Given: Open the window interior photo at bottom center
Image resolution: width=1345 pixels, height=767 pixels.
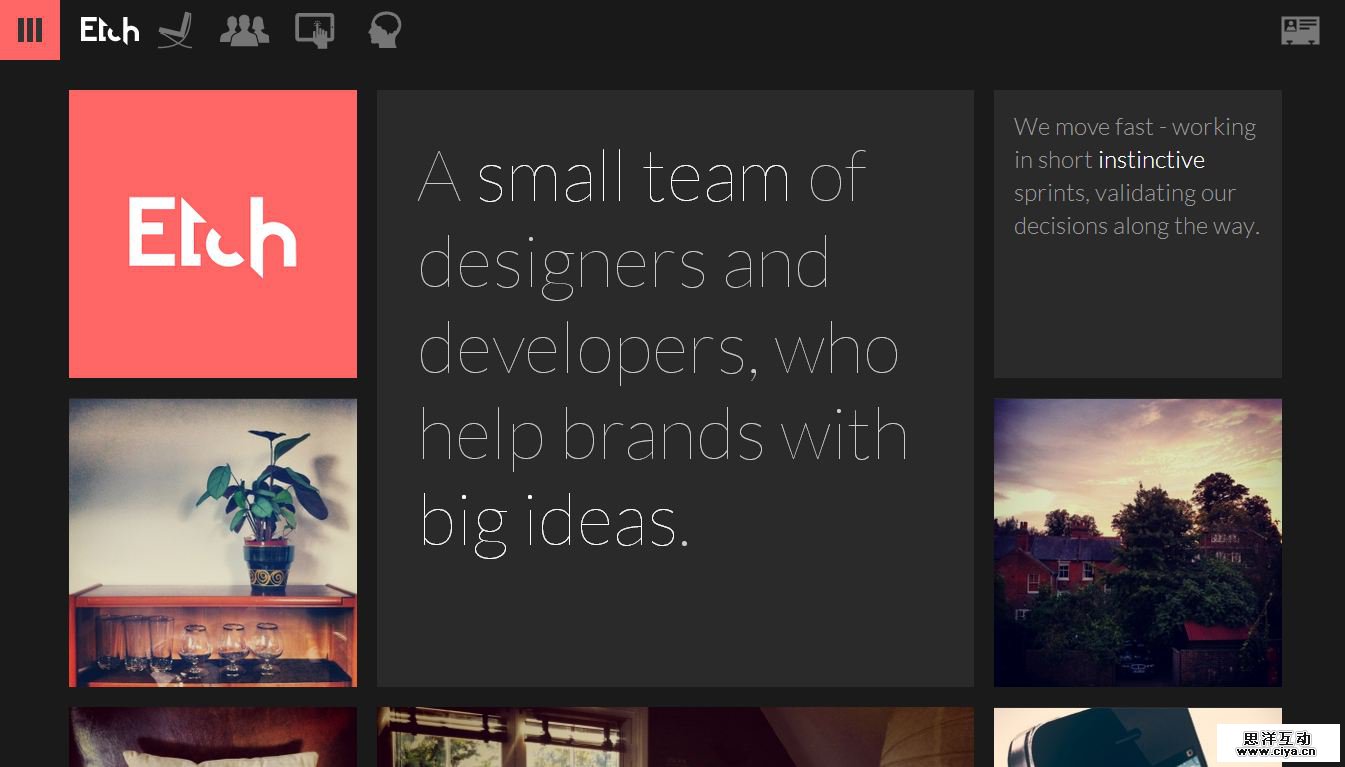Looking at the screenshot, I should [675, 738].
